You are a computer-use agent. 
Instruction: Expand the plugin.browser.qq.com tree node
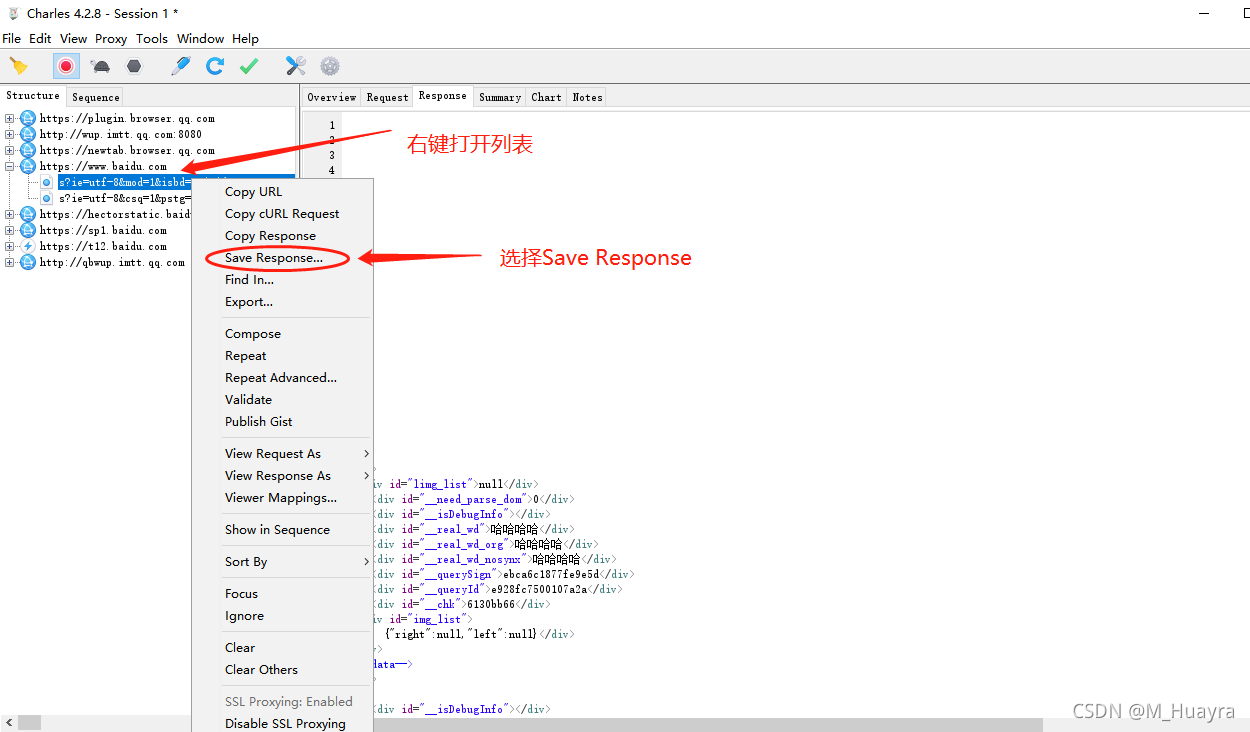[x=10, y=118]
